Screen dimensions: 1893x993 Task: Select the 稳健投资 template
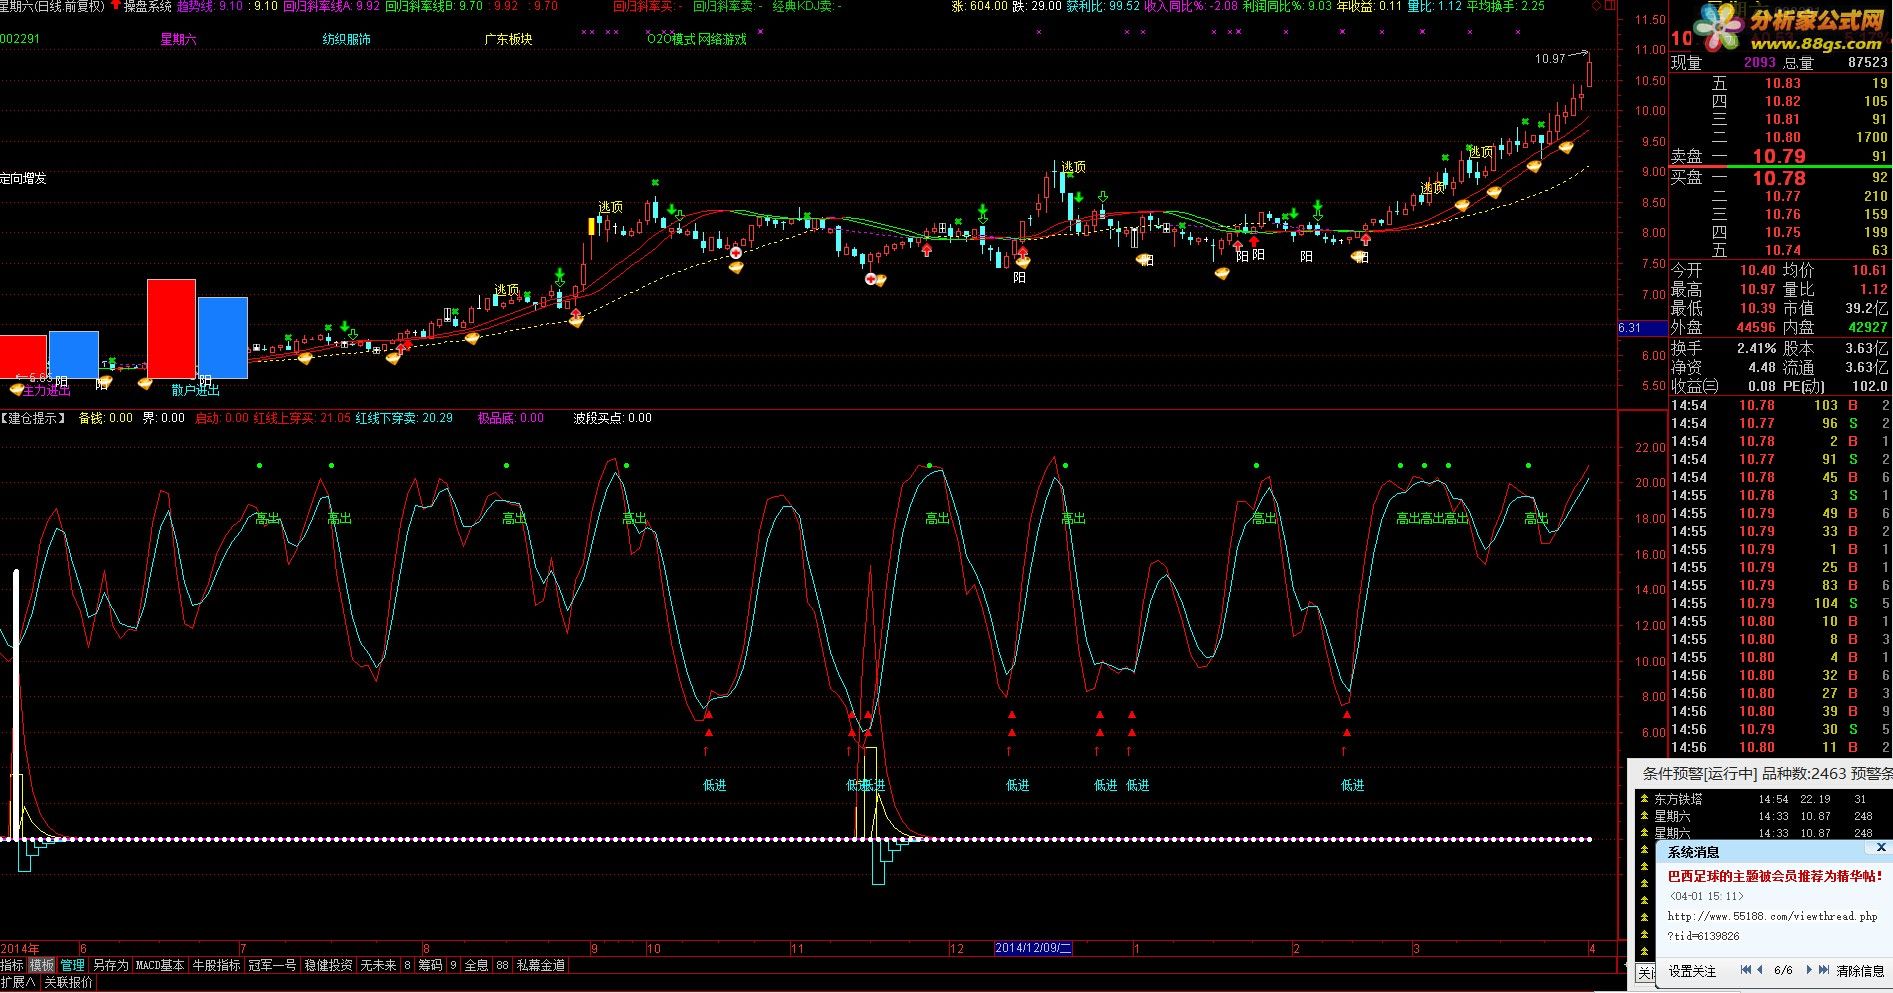[x=328, y=966]
